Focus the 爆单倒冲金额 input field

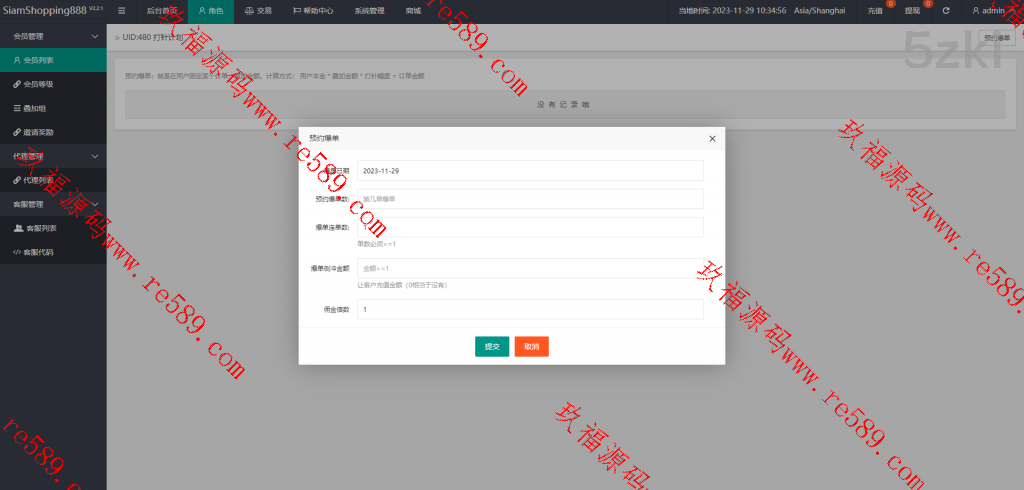(x=530, y=268)
